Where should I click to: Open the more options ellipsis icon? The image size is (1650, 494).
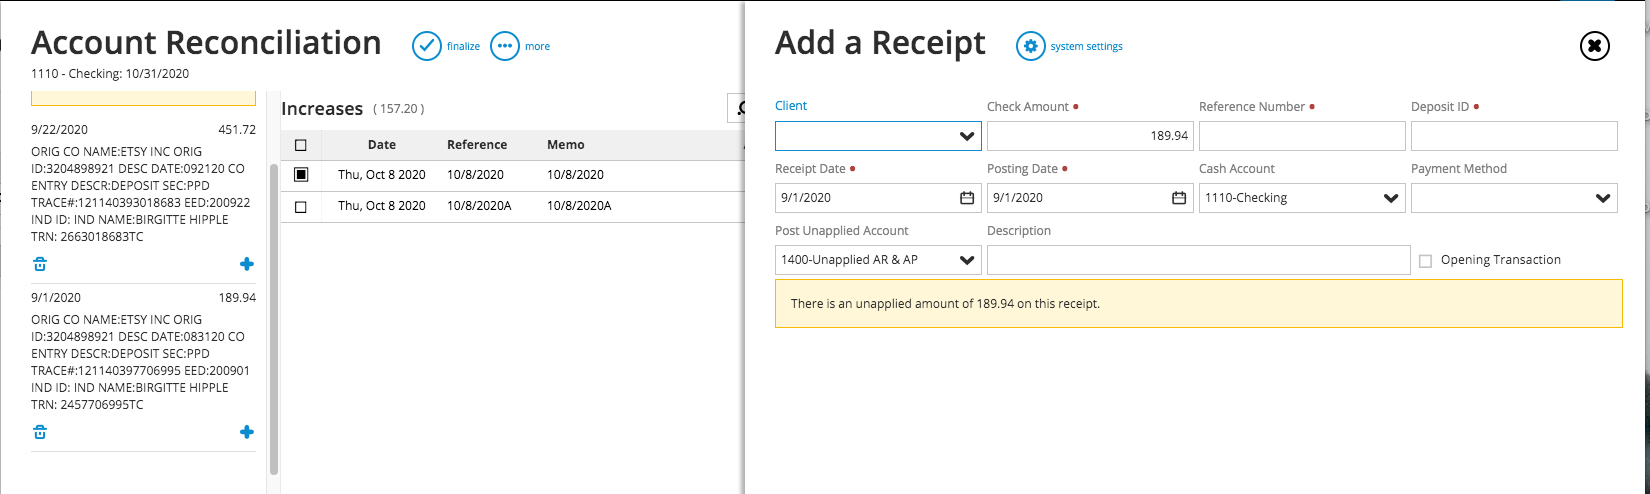505,46
